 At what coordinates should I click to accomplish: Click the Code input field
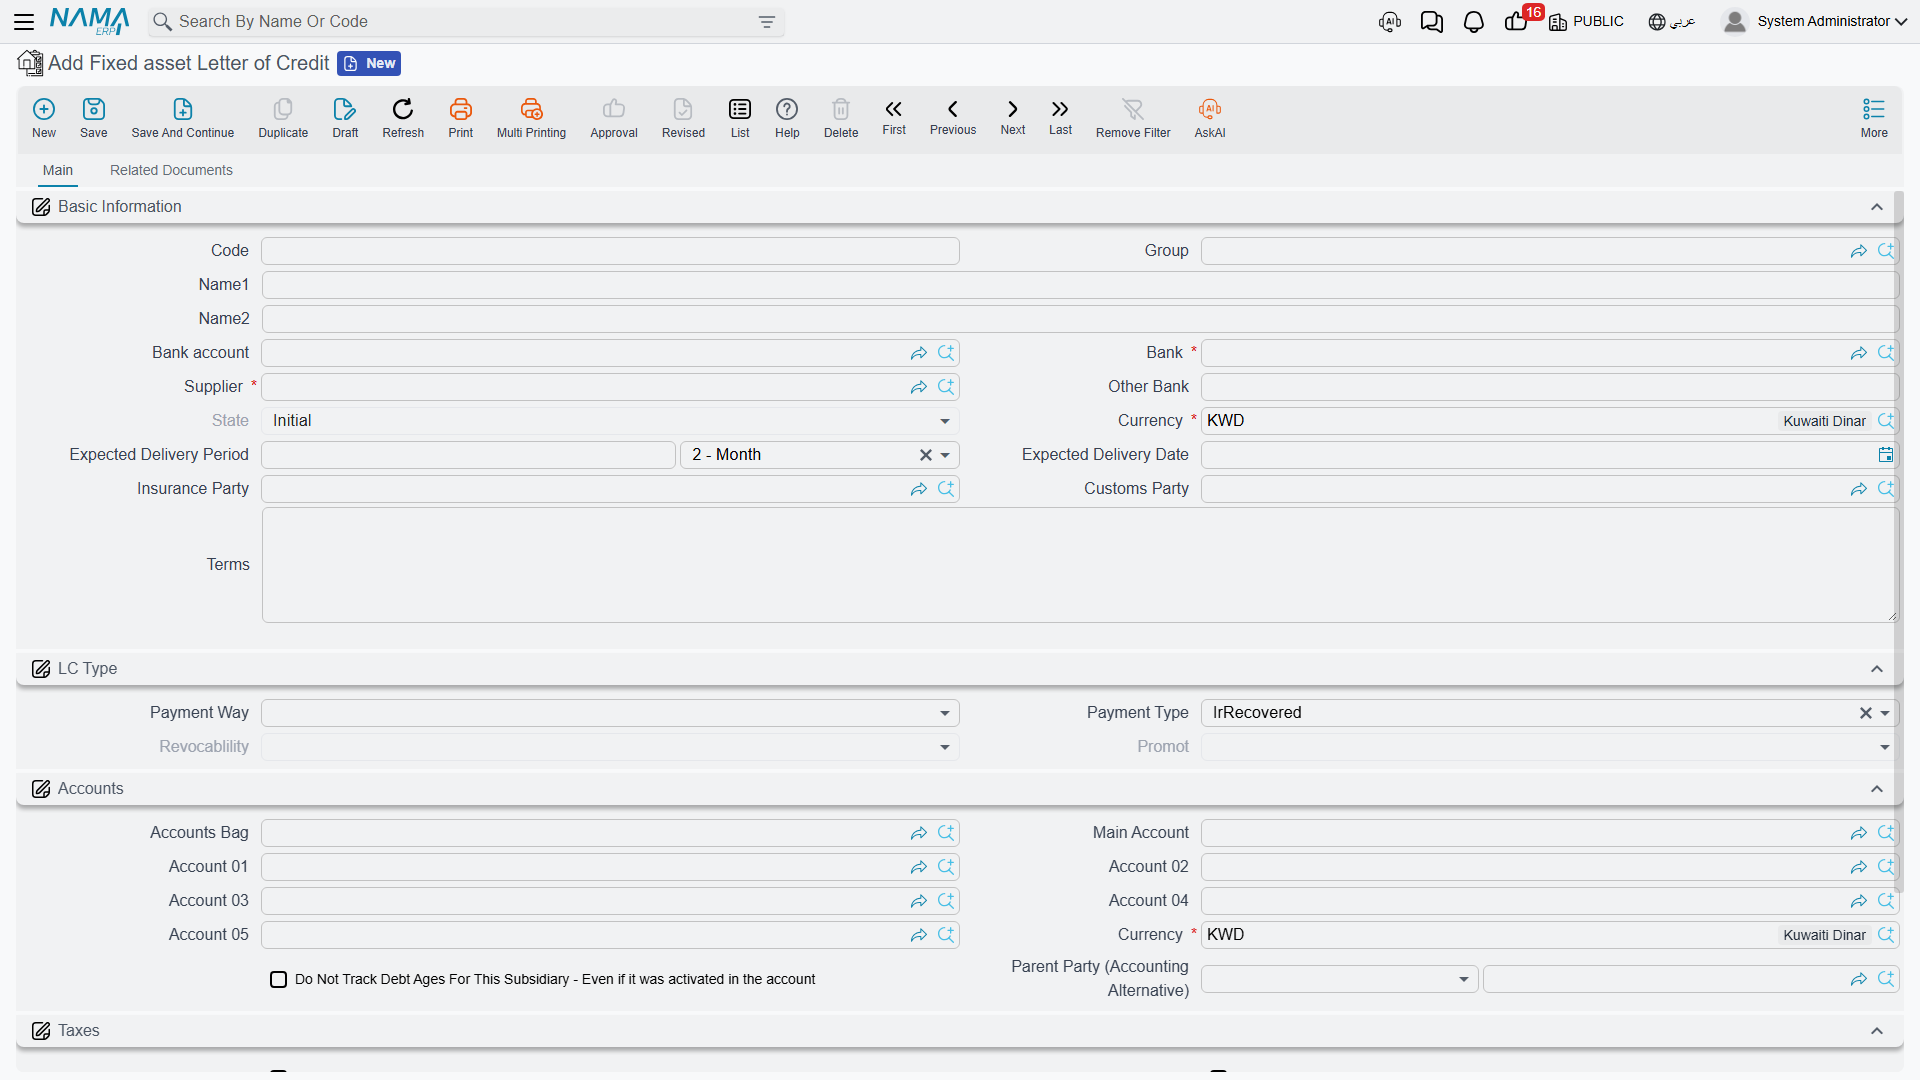click(610, 251)
